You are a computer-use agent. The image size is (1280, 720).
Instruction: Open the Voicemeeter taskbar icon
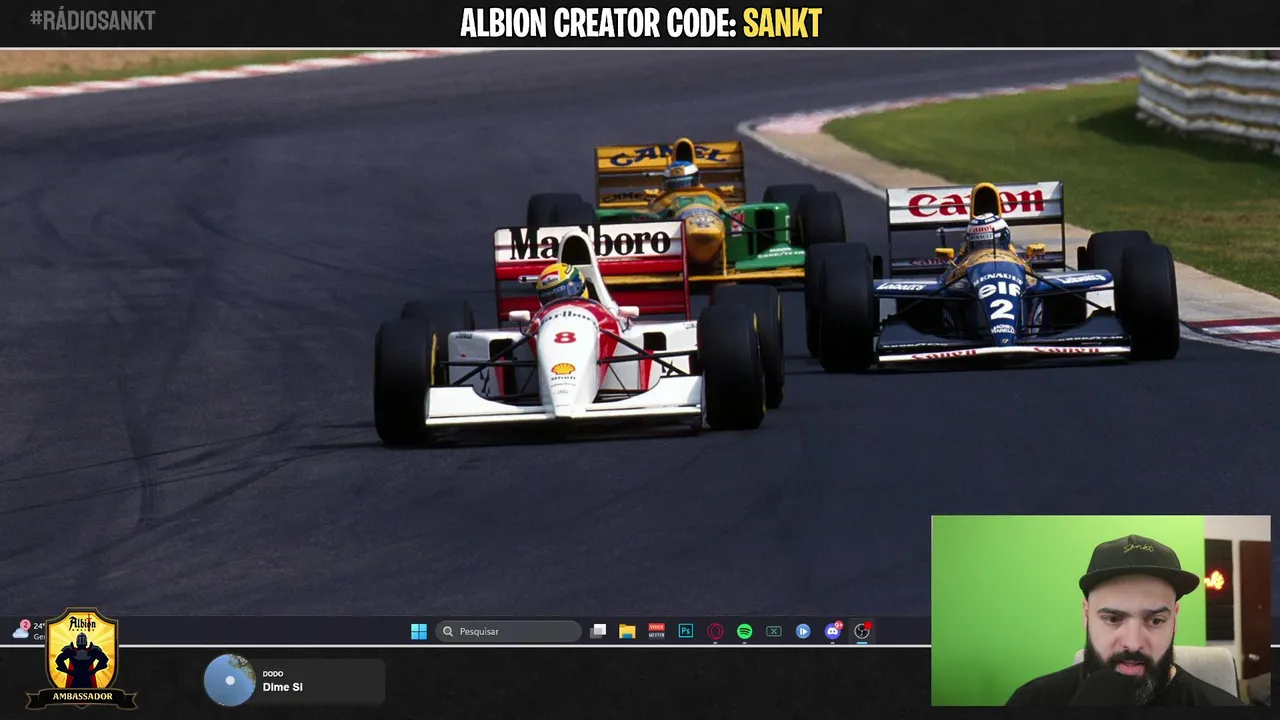pos(656,631)
